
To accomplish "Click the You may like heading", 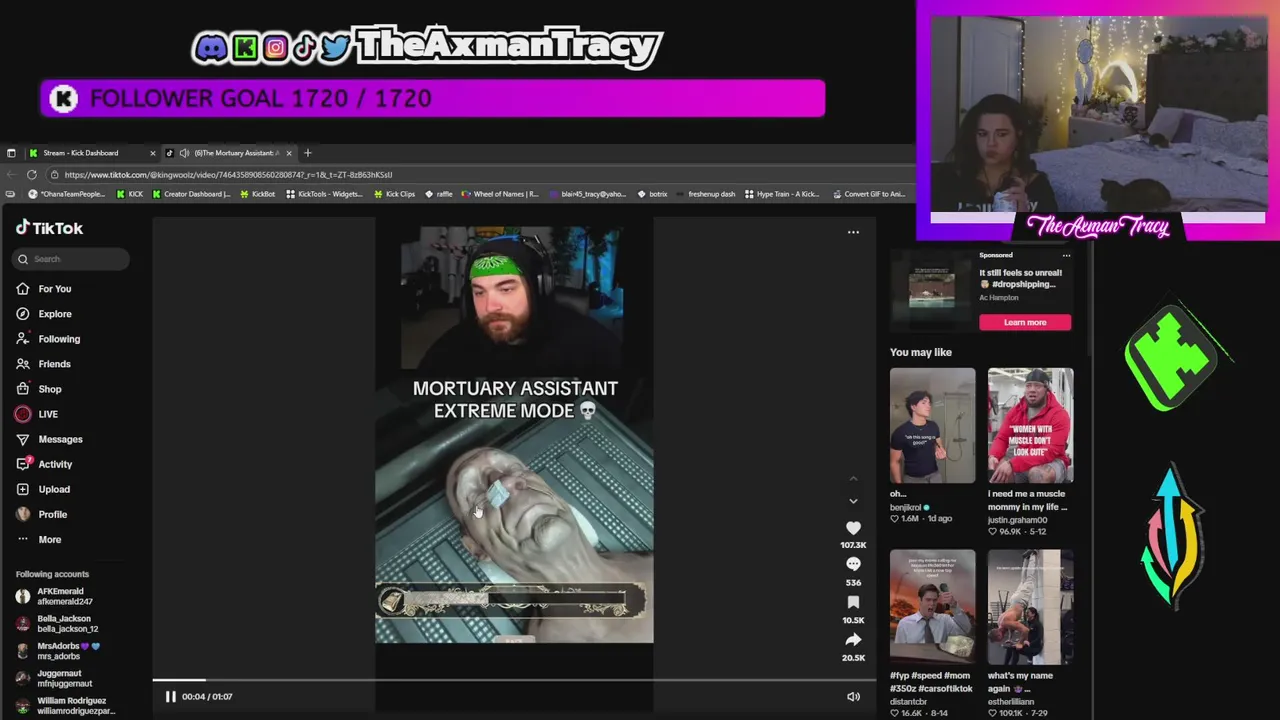I will tap(921, 352).
